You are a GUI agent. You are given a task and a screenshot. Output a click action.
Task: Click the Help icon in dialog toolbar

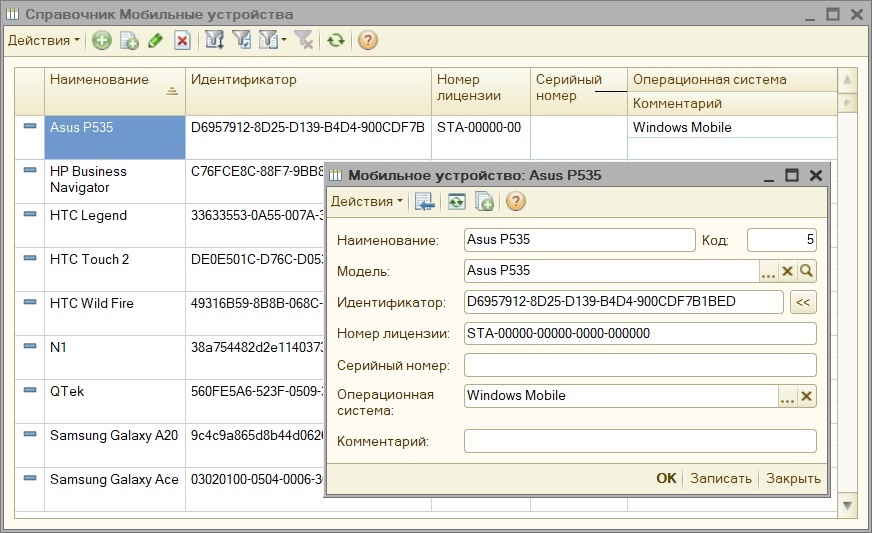click(516, 201)
